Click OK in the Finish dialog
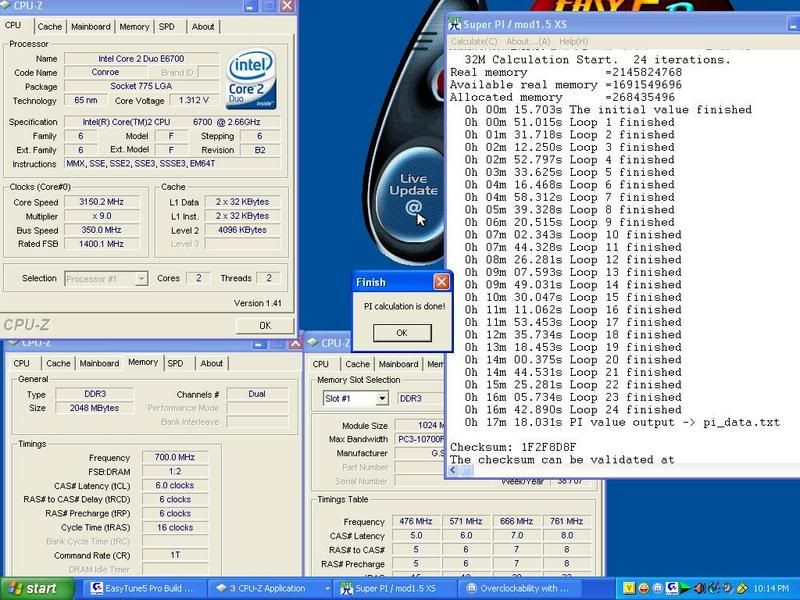 point(402,333)
